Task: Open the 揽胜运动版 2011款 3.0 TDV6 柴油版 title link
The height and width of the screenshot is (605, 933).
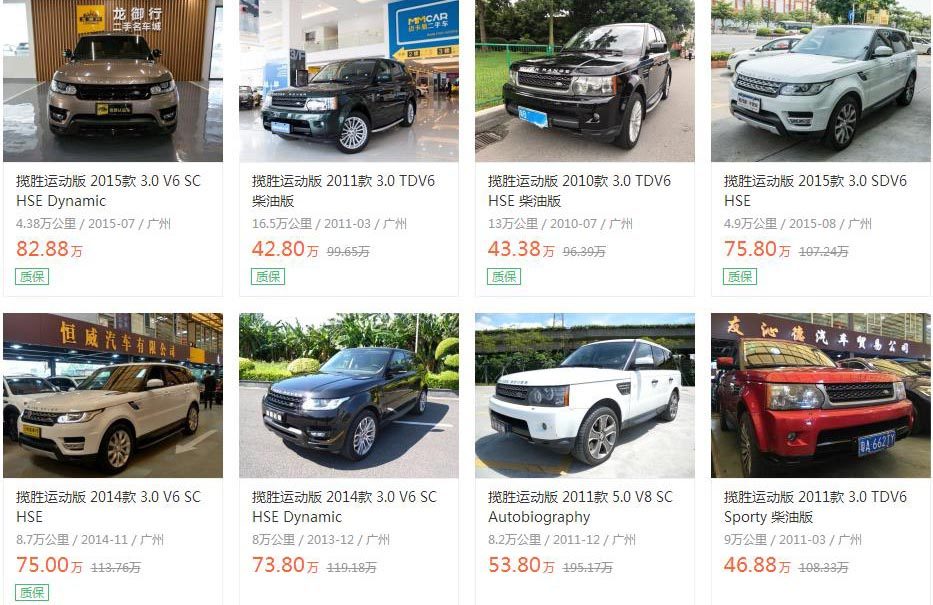Action: (x=343, y=191)
